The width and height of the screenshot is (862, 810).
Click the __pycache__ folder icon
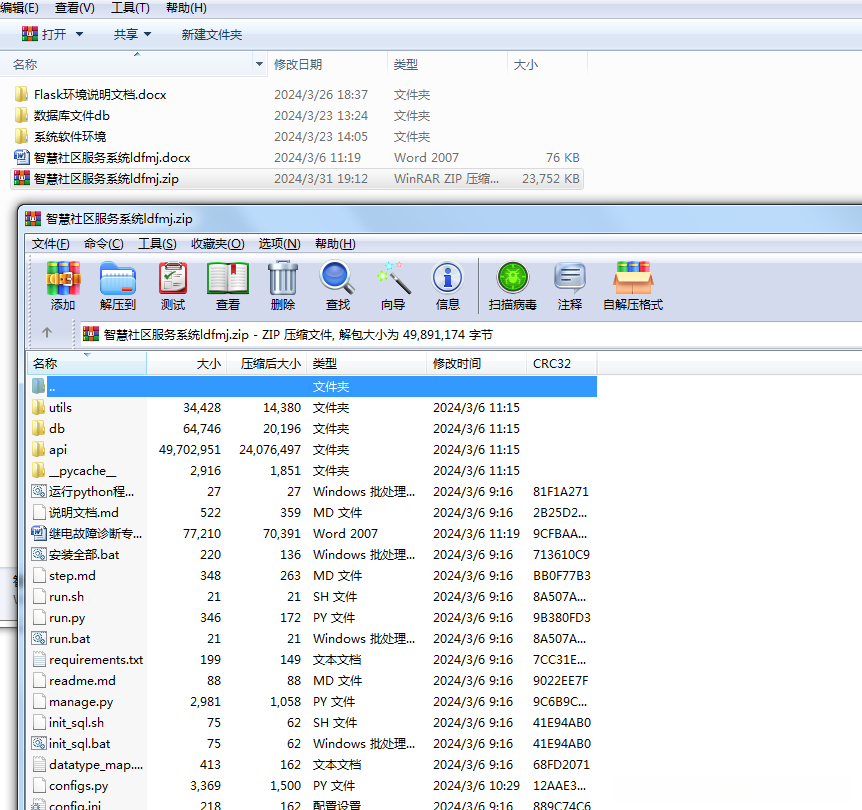tap(38, 470)
